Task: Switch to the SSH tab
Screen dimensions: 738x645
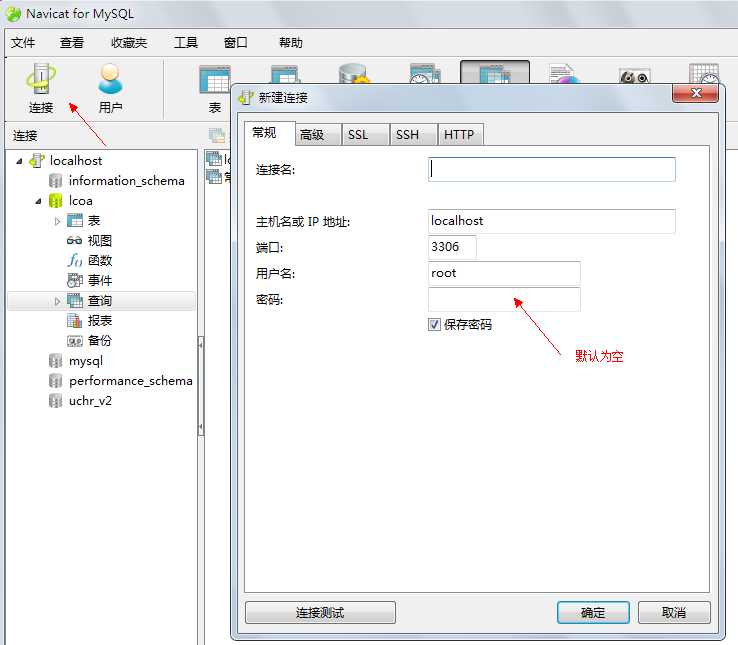Action: click(414, 135)
